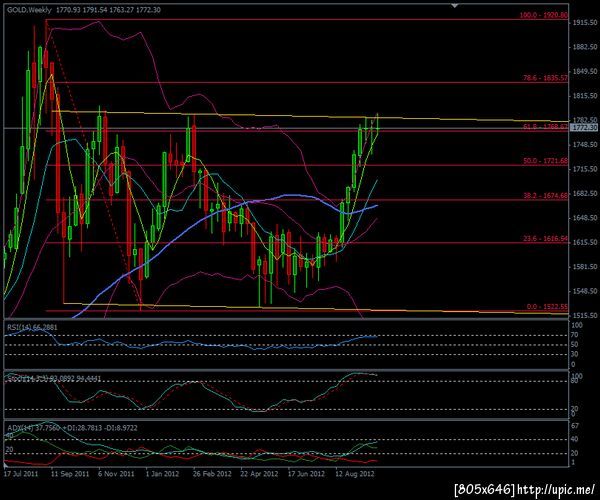
Task: Click the 17 Jul 2011 date label
Action: (x=21, y=474)
